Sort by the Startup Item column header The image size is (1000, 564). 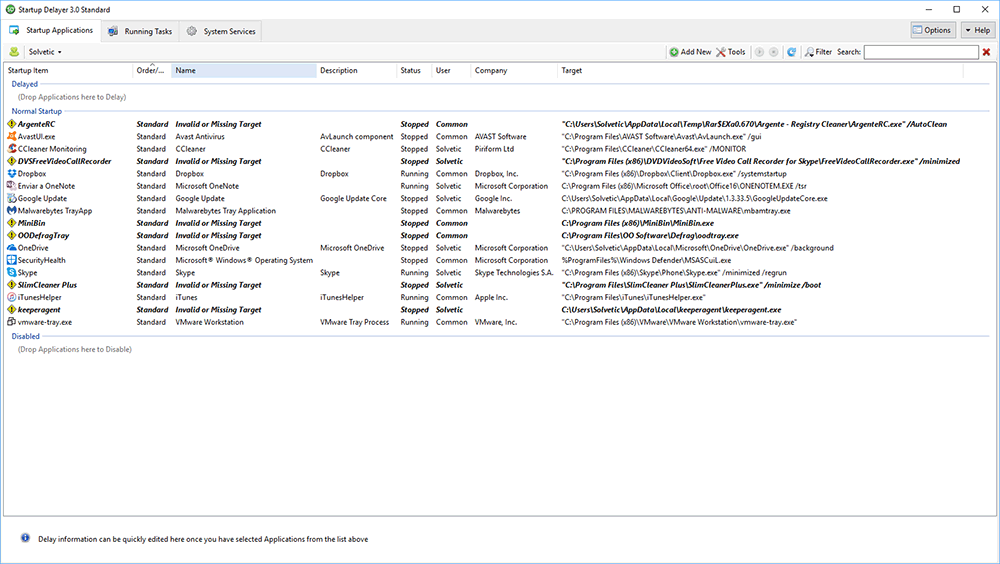pyautogui.click(x=68, y=70)
